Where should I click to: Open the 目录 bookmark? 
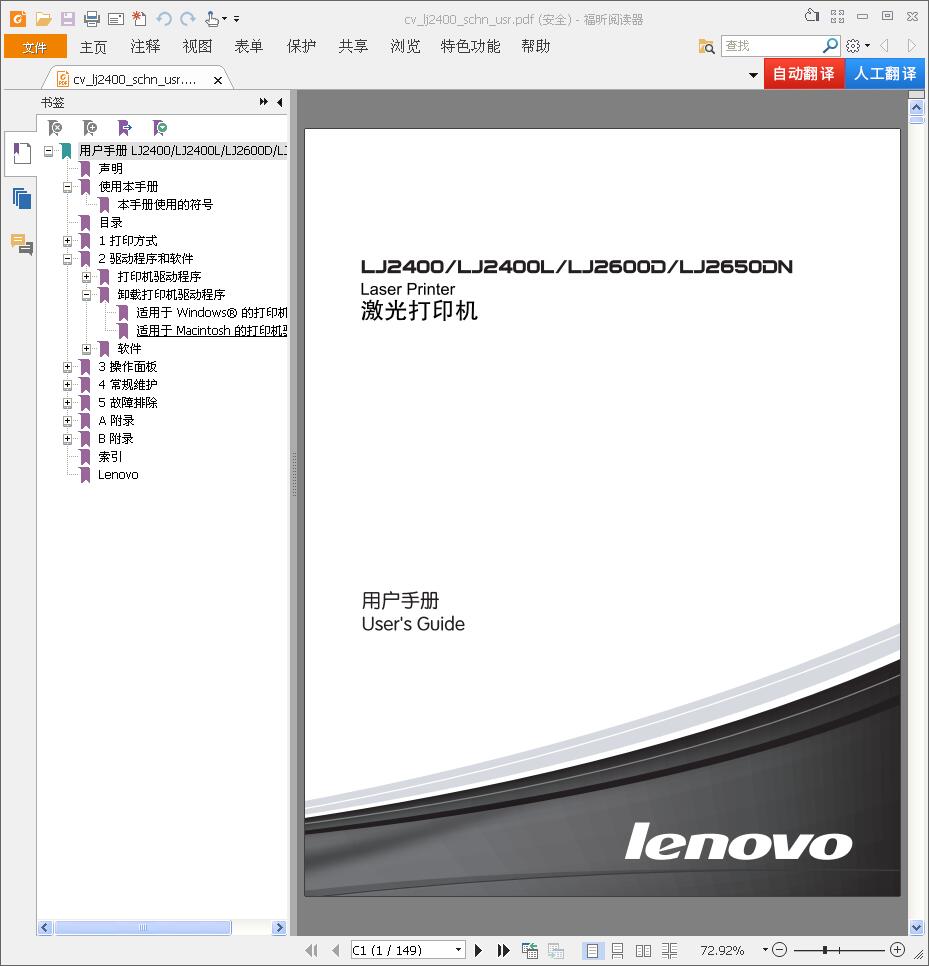110,223
